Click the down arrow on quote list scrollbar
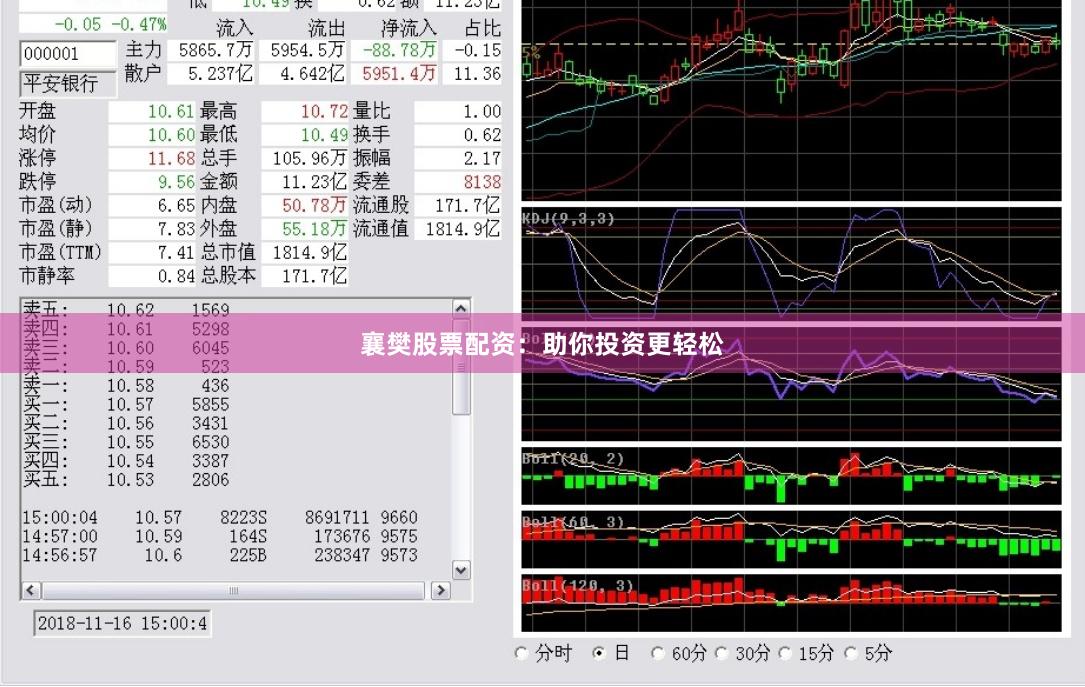Viewport: 1085px width, 687px height. [x=460, y=570]
